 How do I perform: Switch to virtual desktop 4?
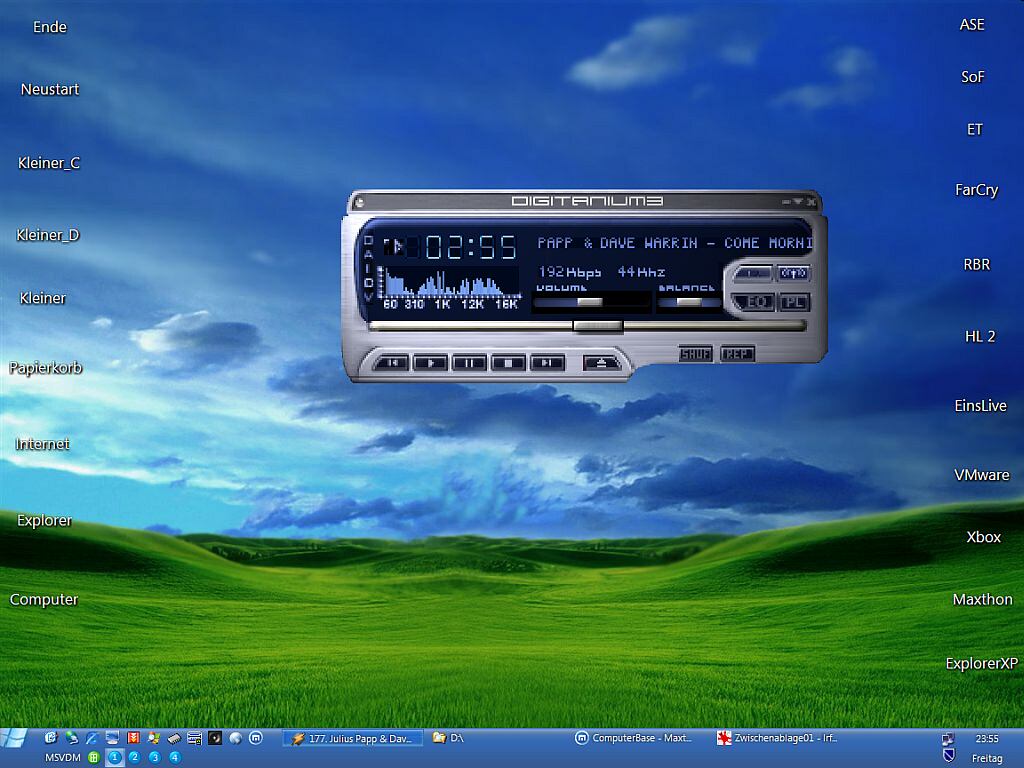[175, 758]
